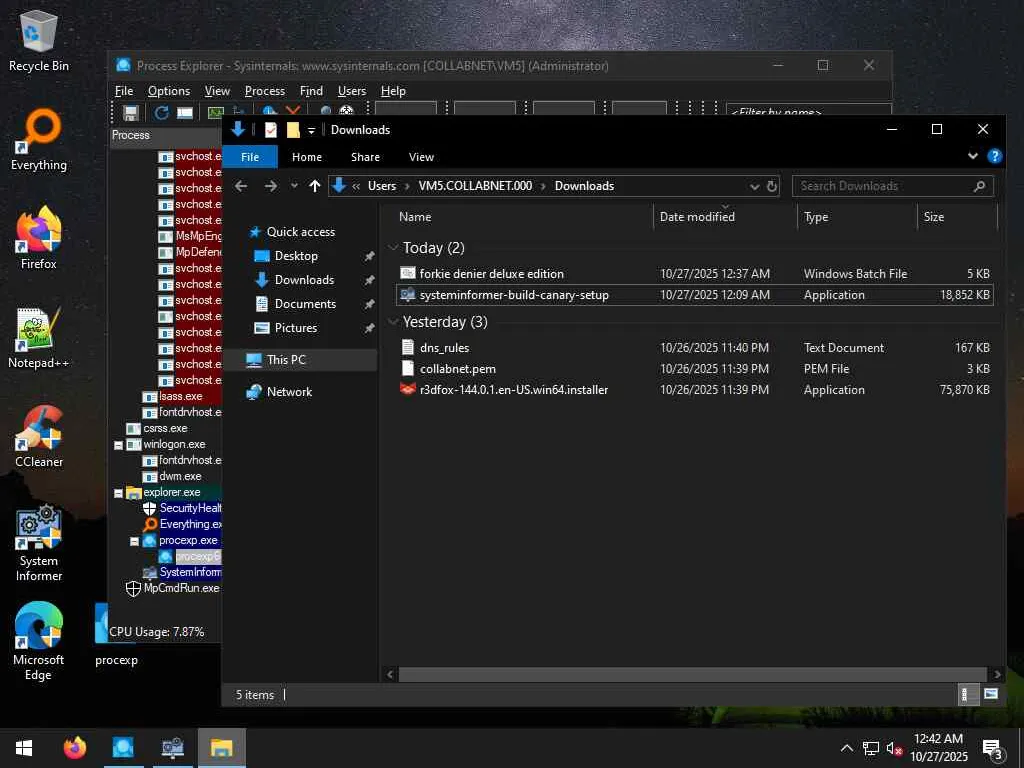Collapse the explorer.exe tree node
1024x768 pixels.
tap(118, 494)
